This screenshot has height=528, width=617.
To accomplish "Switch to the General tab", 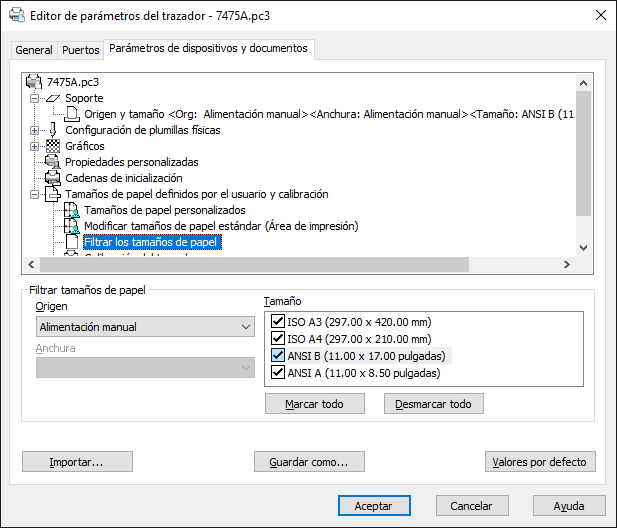I will (x=34, y=50).
